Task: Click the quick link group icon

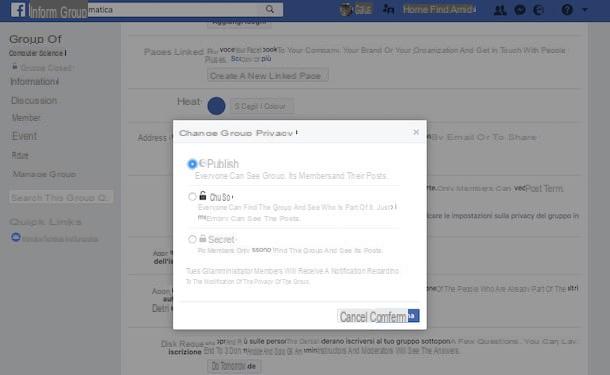Action: click(16, 237)
